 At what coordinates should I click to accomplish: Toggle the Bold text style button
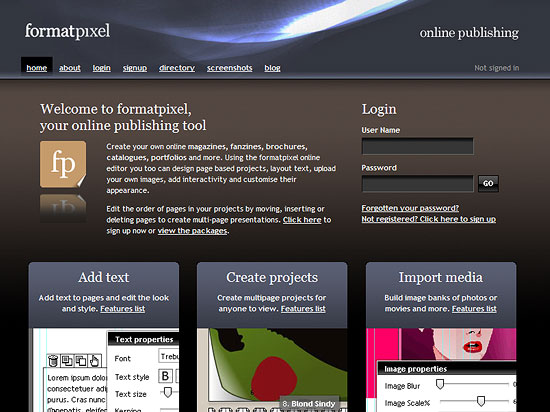point(165,376)
